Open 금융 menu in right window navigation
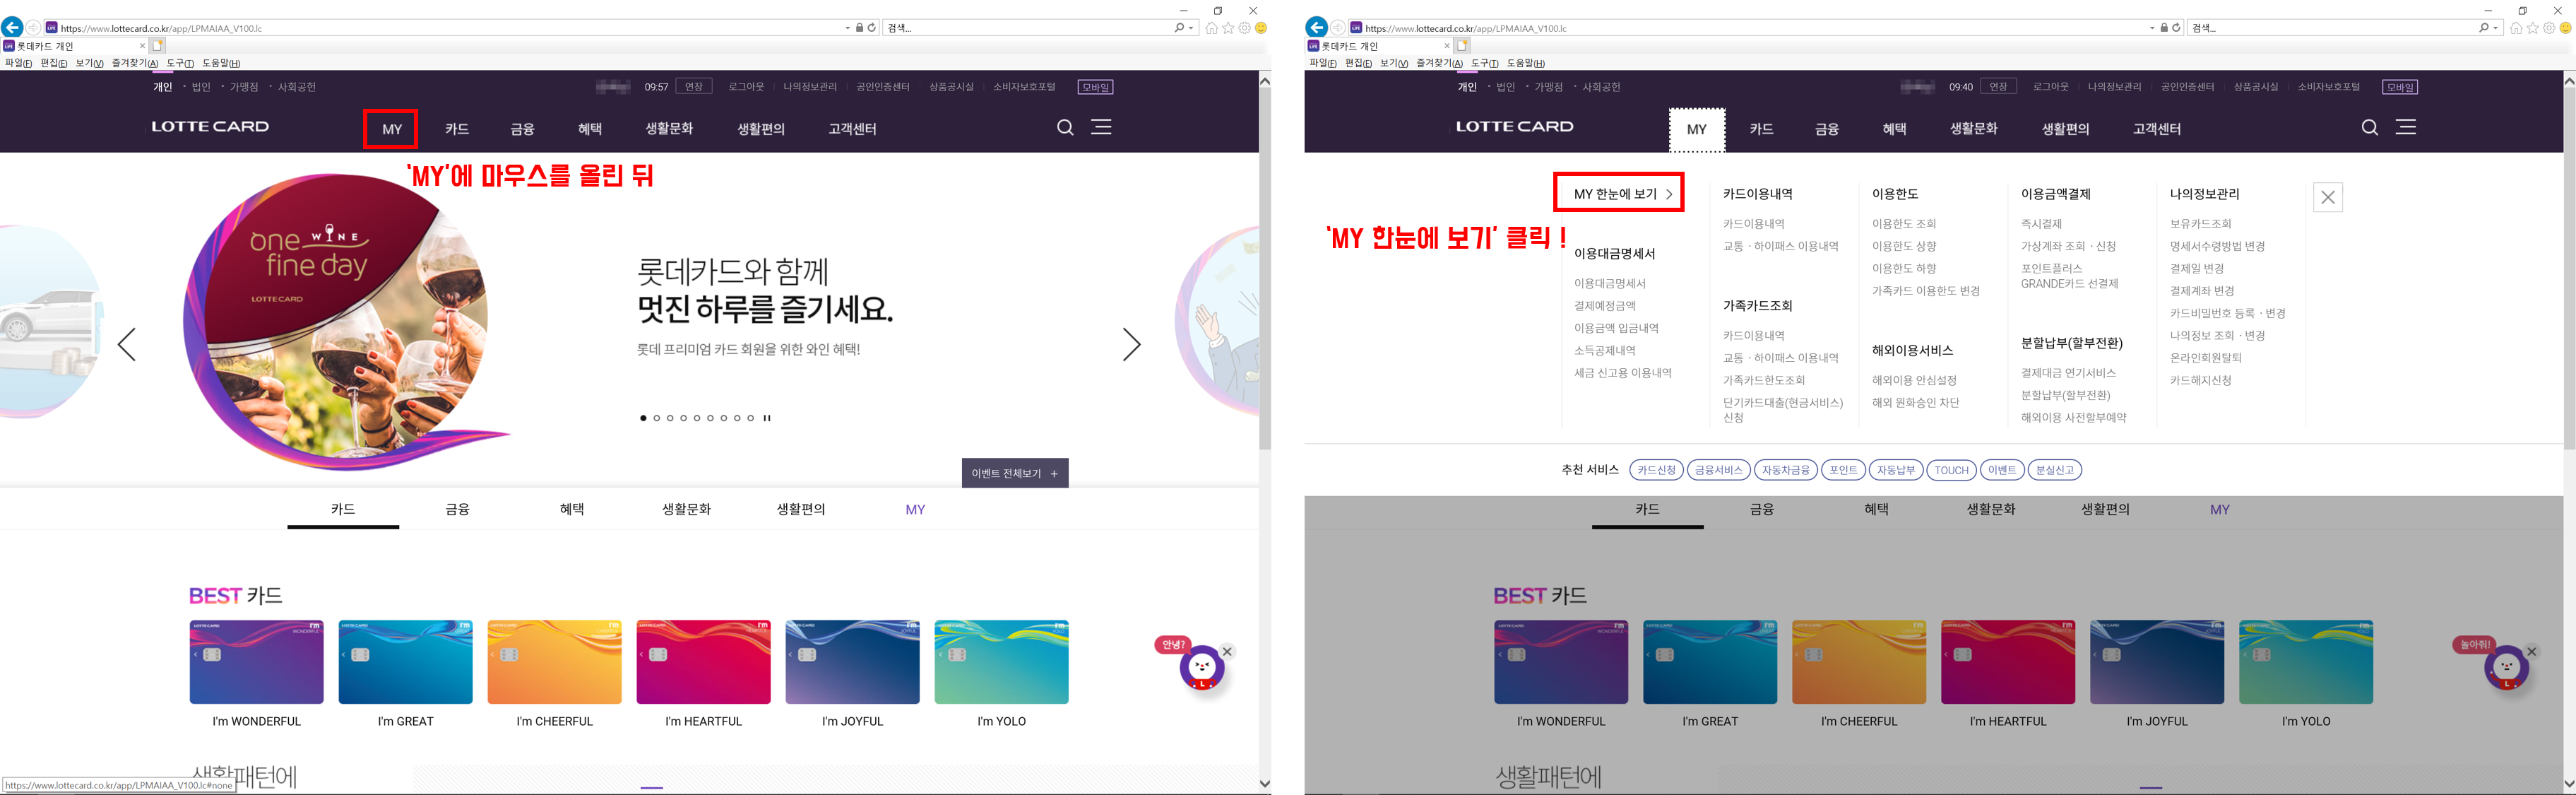2576x795 pixels. (x=1827, y=129)
